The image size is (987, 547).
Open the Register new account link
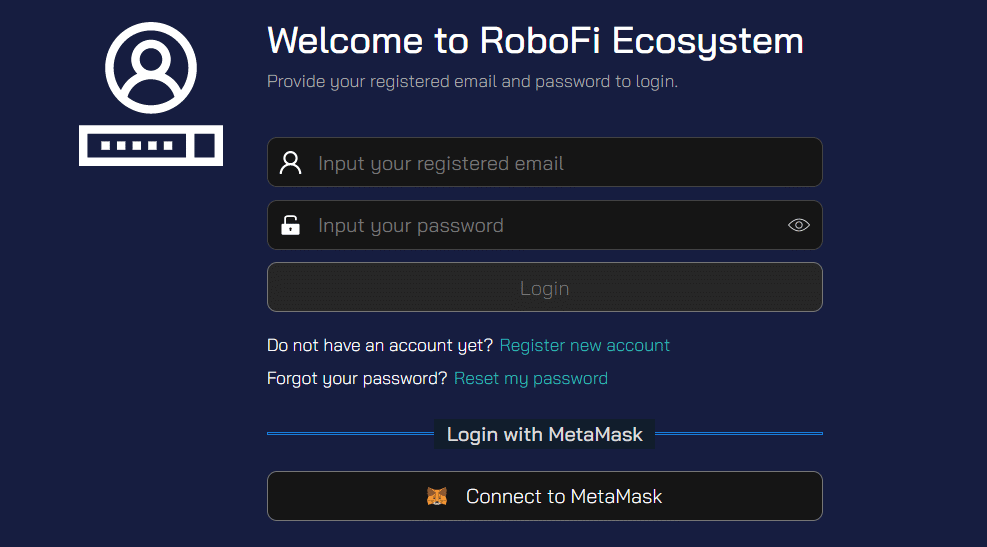pyautogui.click(x=585, y=345)
